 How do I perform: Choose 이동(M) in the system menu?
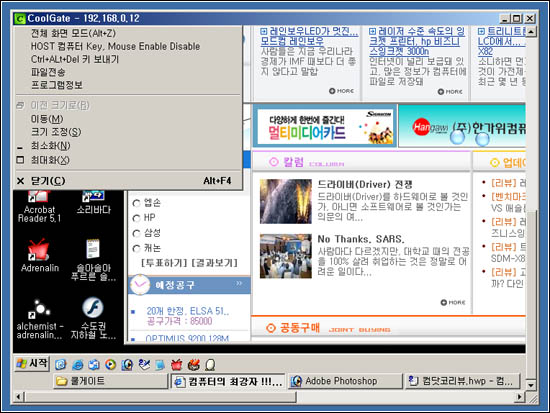click(x=128, y=119)
